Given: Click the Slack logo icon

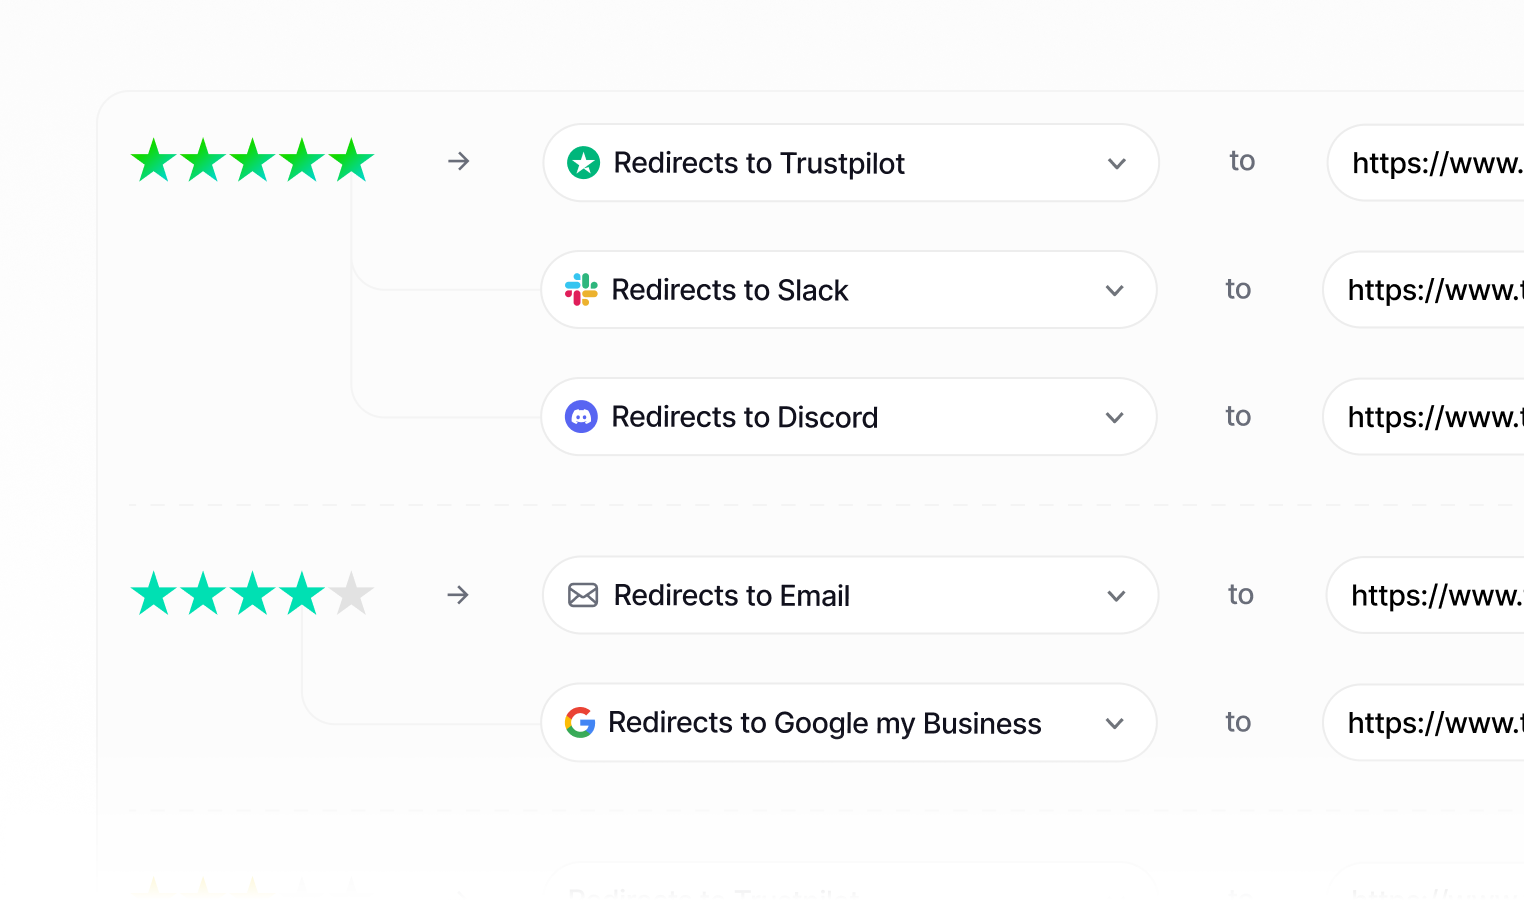Looking at the screenshot, I should tap(581, 290).
